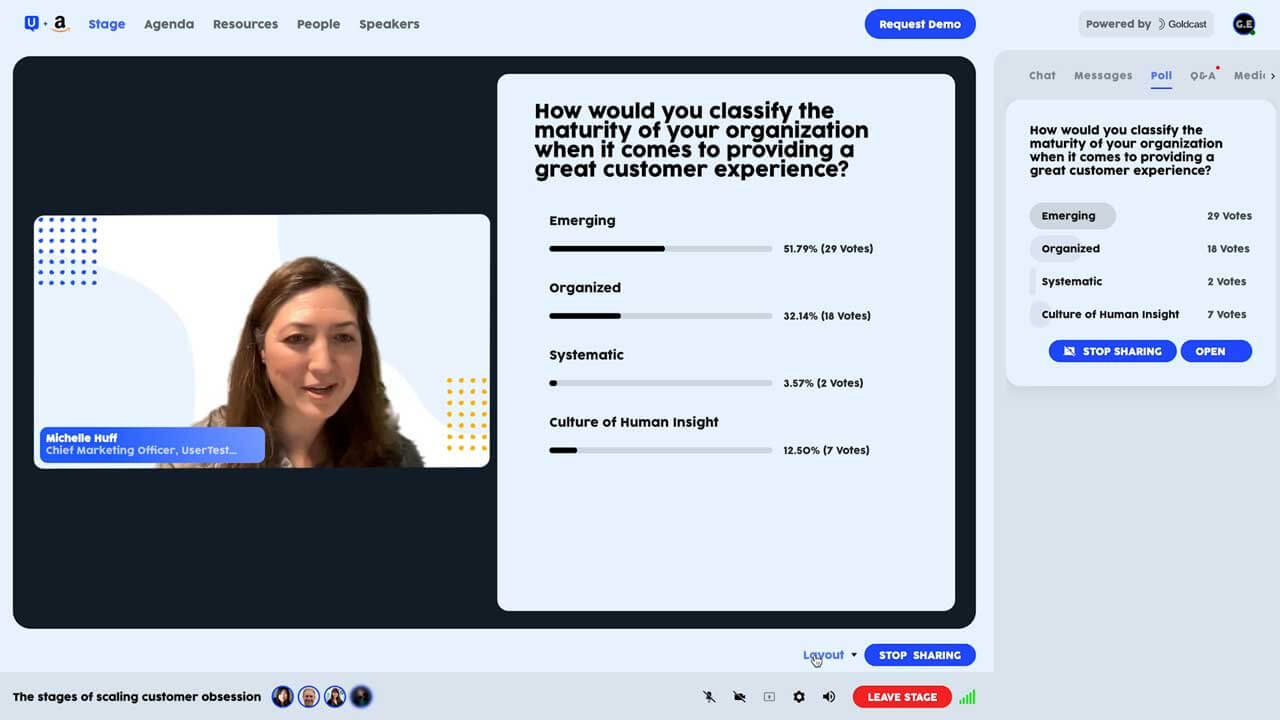Screen dimensions: 1280x720
Task: Check the network connection signal bars
Action: 967,696
